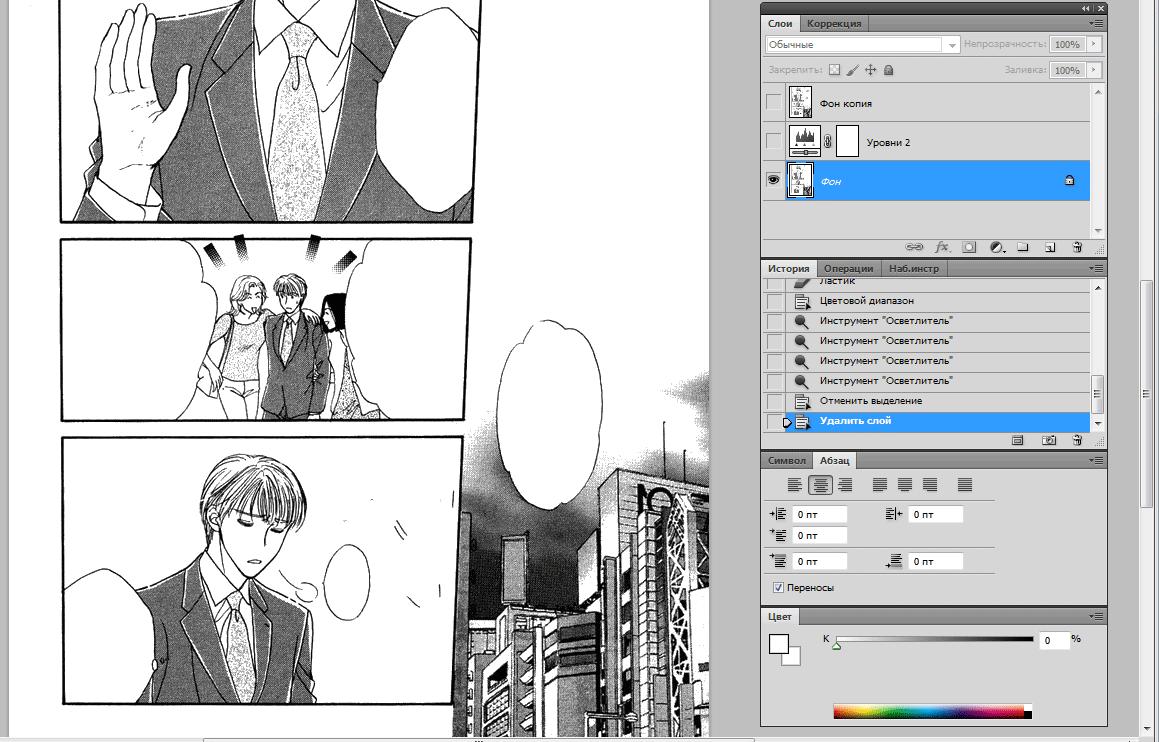
Task: Open the Заливка fill slider arrow
Action: click(x=1094, y=70)
